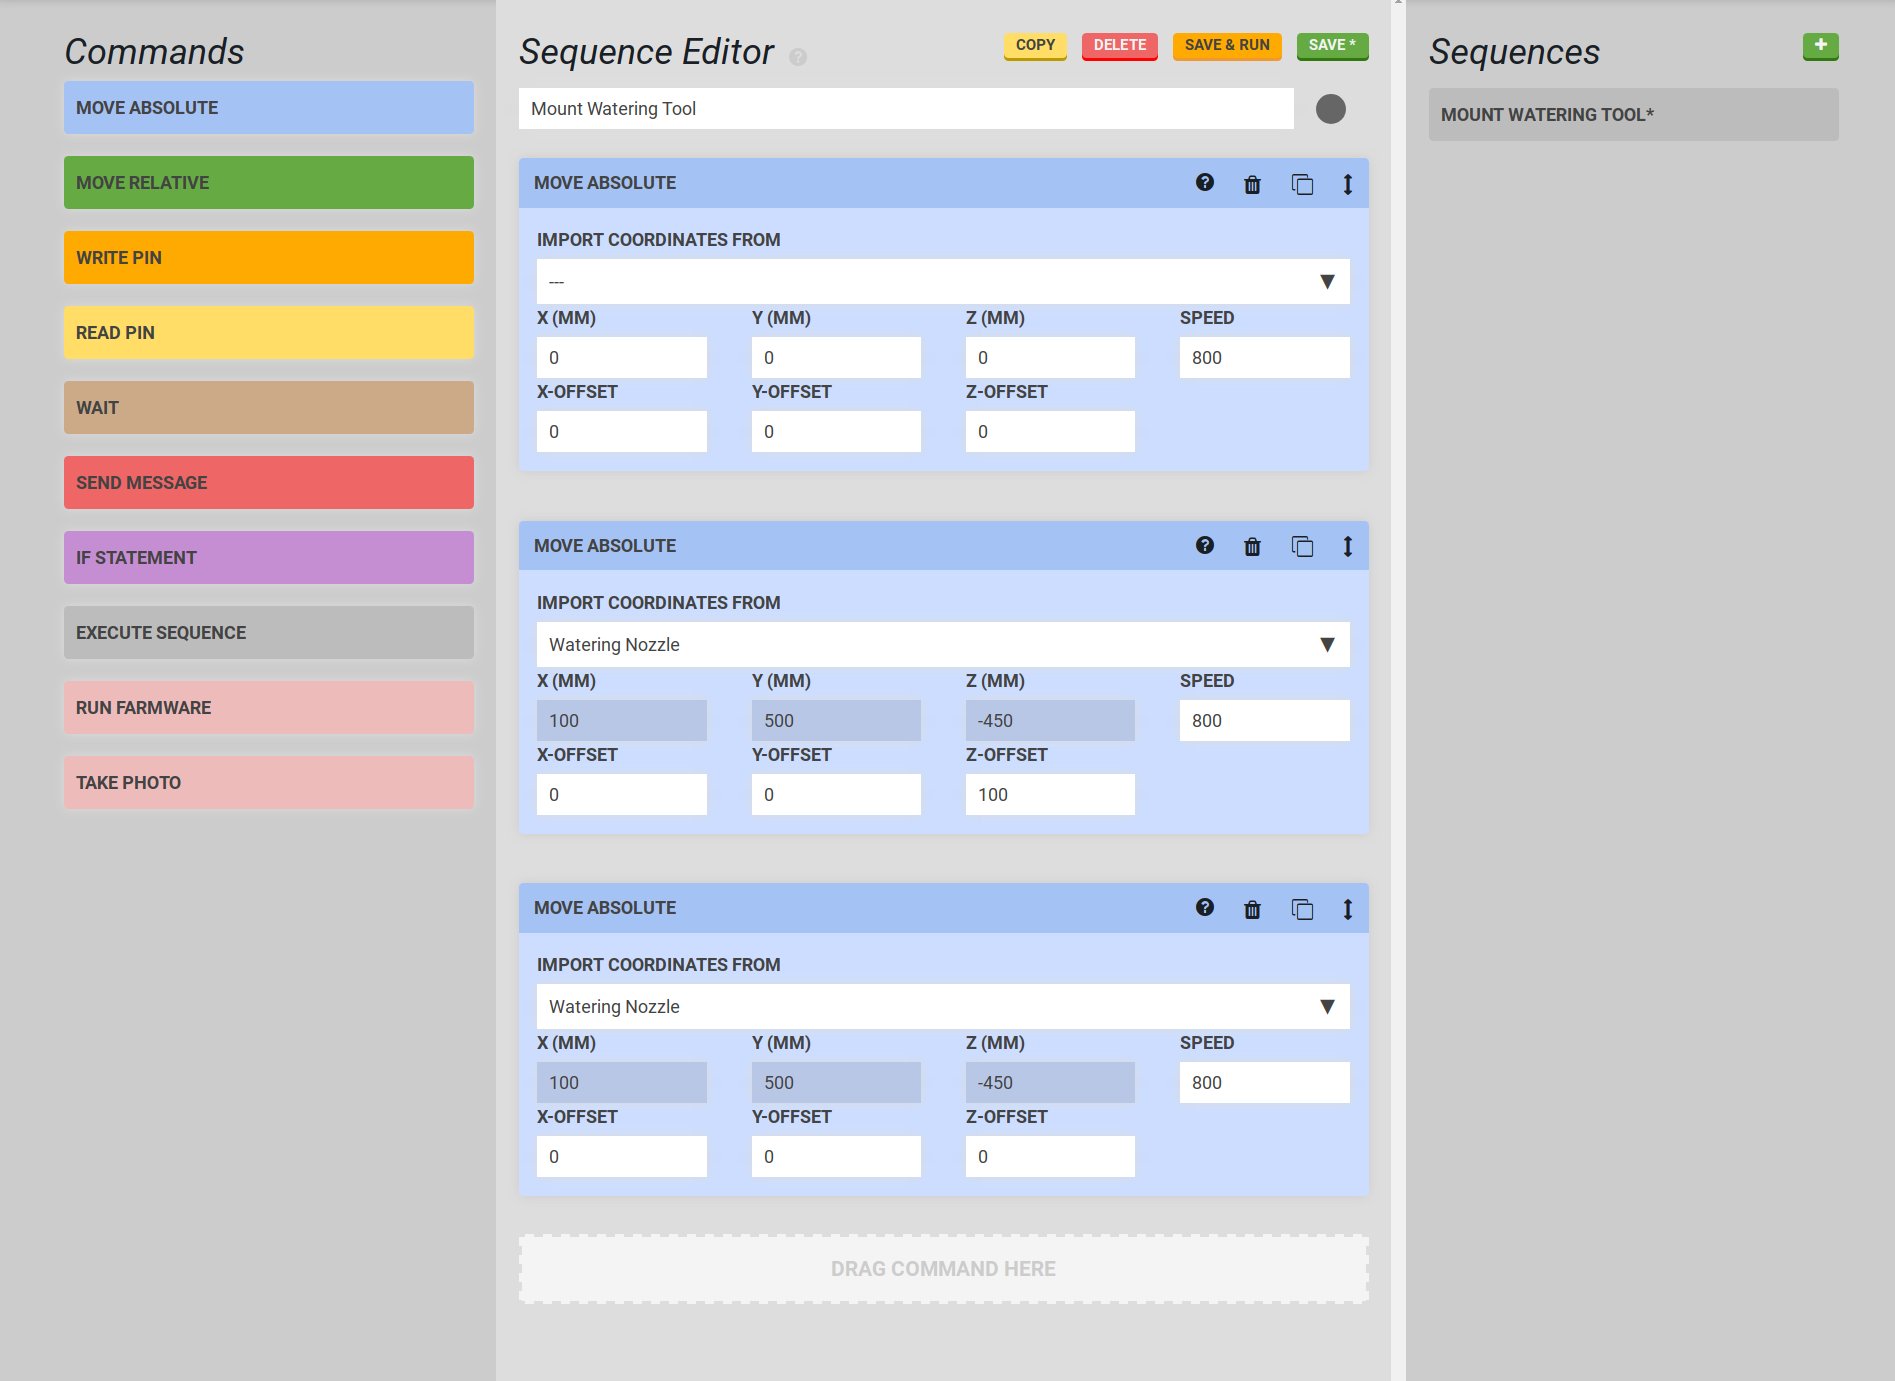Image resolution: width=1895 pixels, height=1381 pixels.
Task: Open third step's Watering Nozzle dropdown
Action: coord(942,1007)
